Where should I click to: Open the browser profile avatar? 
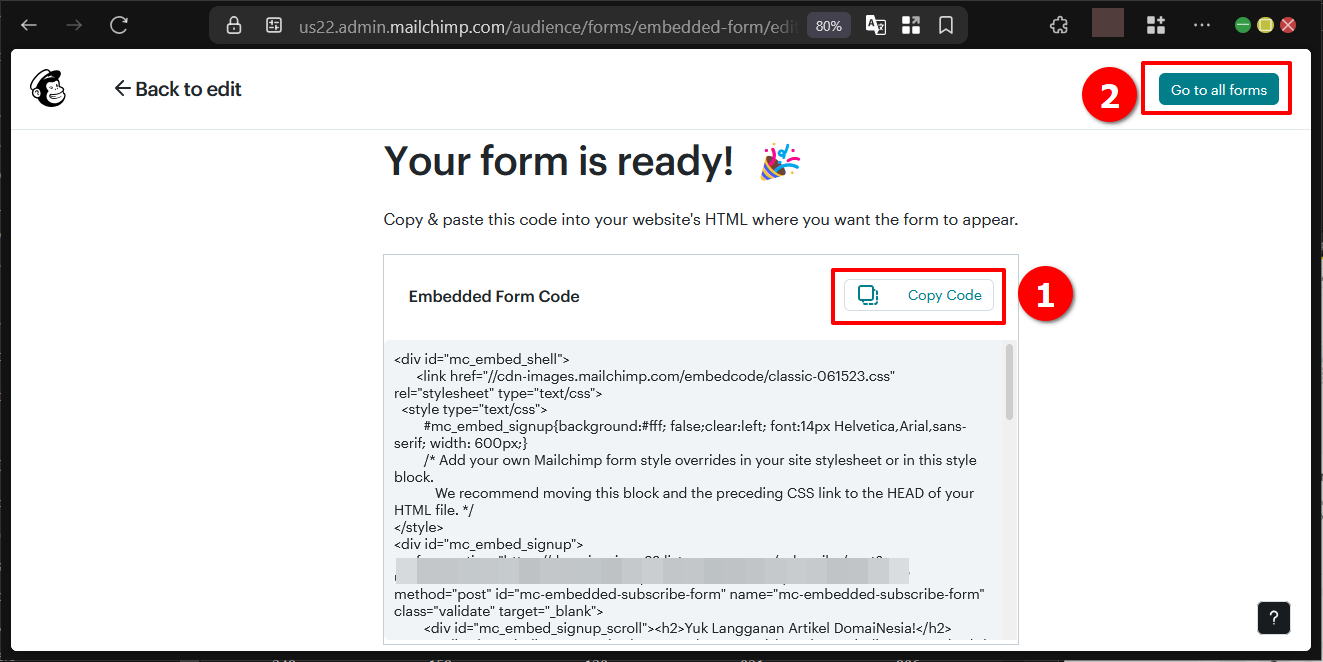coord(1108,24)
